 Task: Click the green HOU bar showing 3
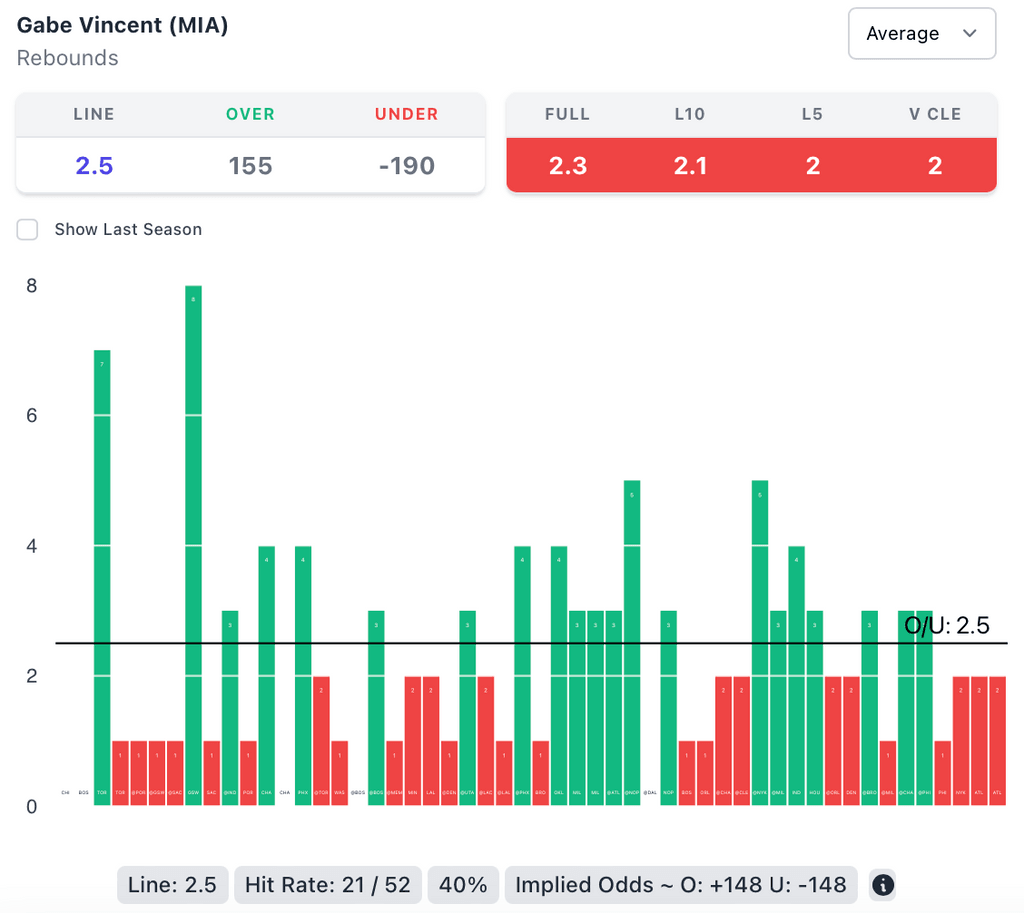[x=814, y=708]
